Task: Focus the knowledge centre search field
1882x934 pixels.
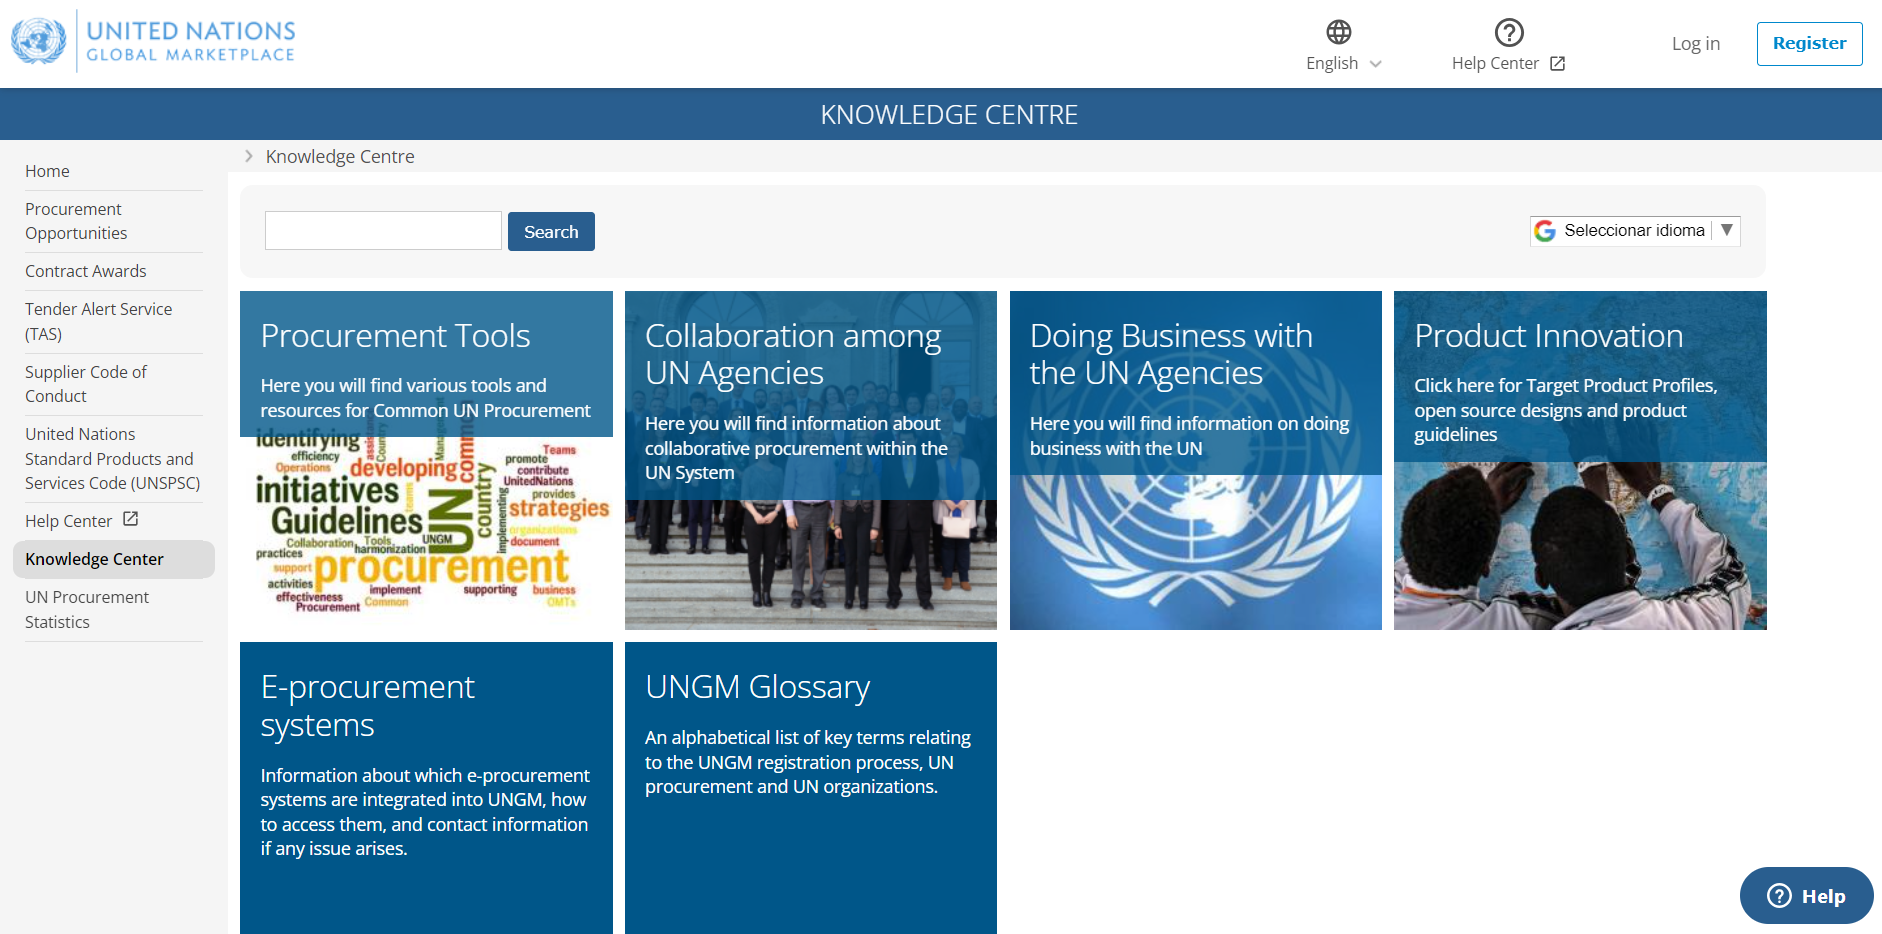Action: point(383,231)
